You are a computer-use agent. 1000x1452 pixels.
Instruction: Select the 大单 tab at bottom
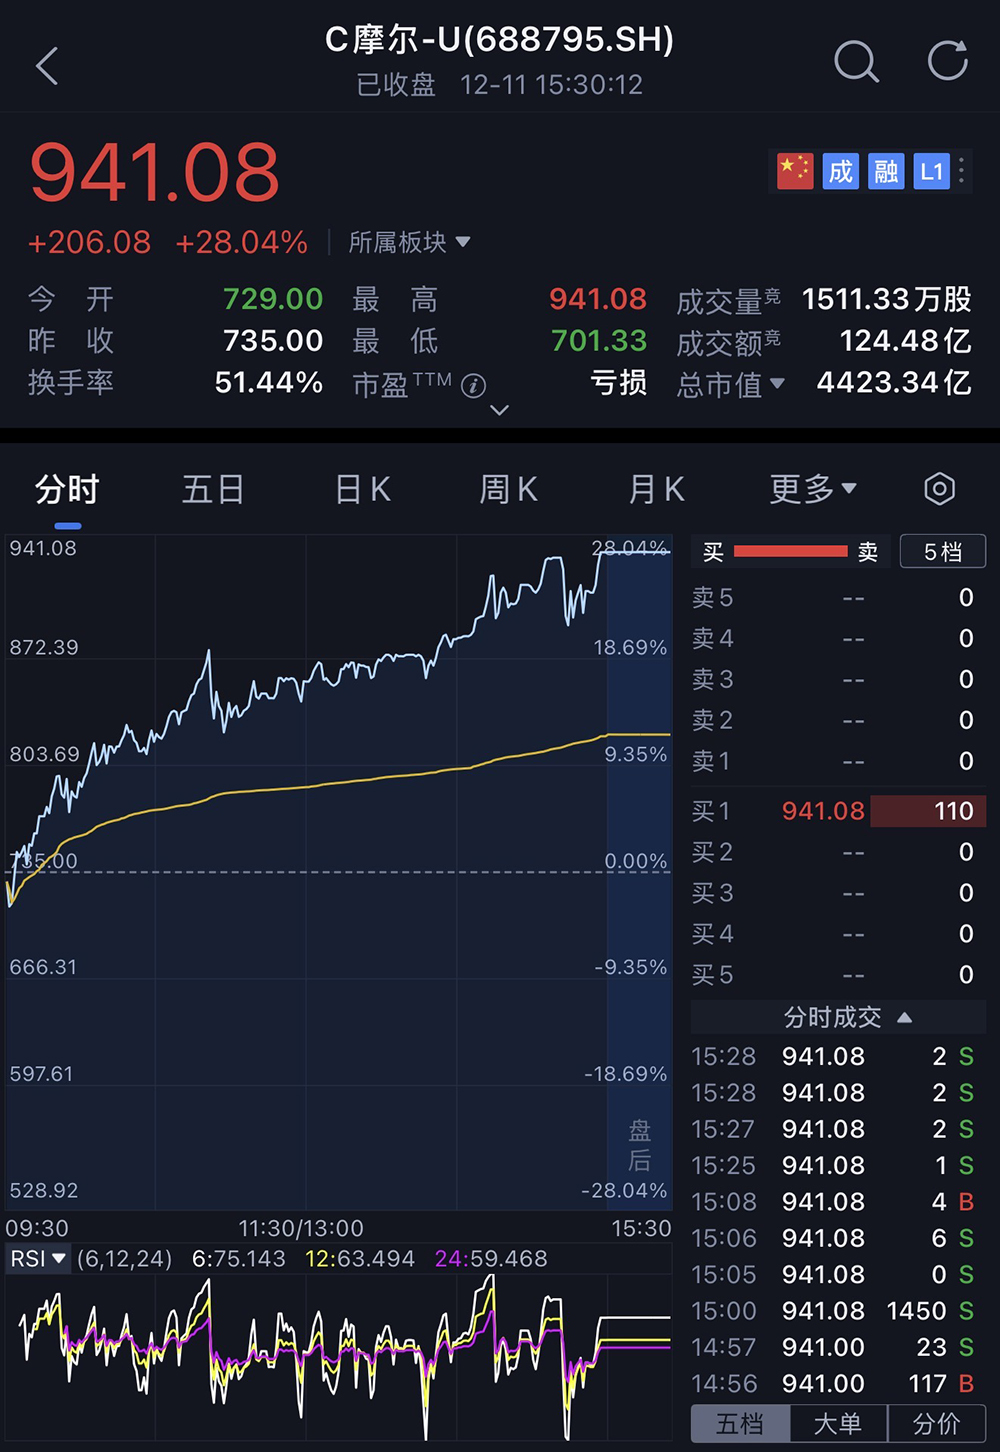(x=838, y=1423)
